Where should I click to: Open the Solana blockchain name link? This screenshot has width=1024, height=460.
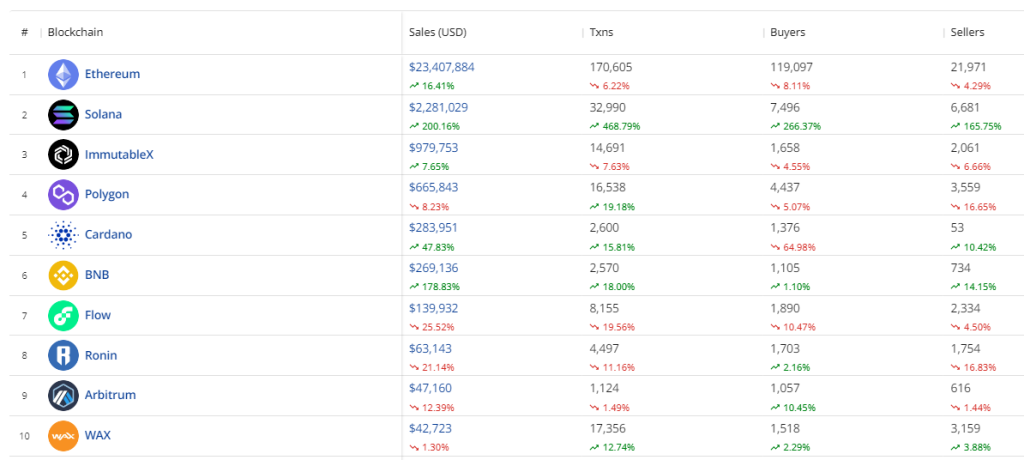[103, 115]
